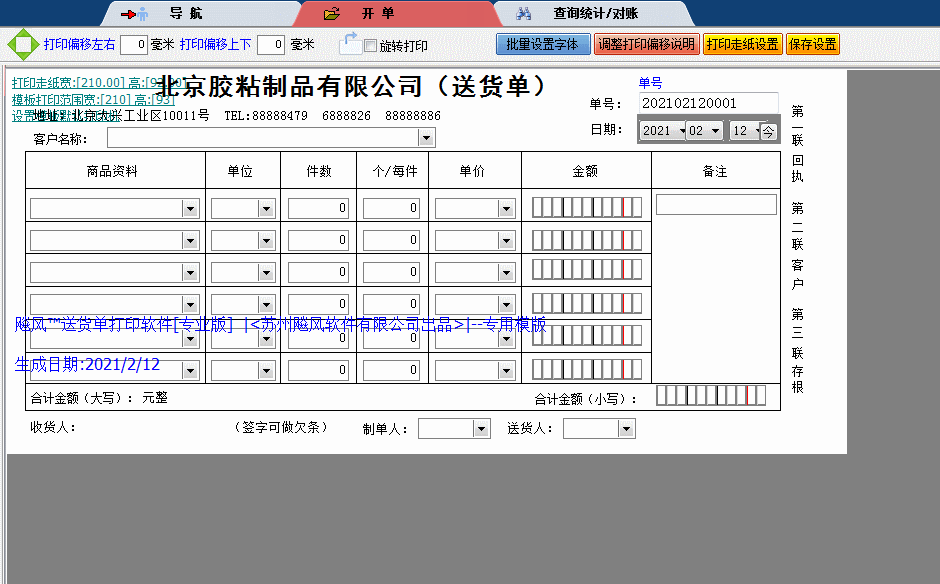Click the rotate print arrow icon

tap(350, 43)
